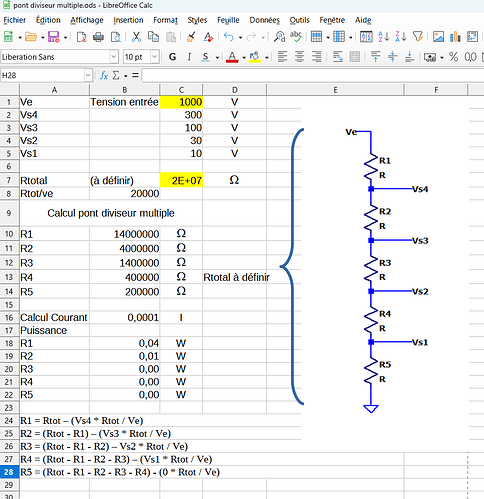Open the Données menu

click(x=265, y=20)
